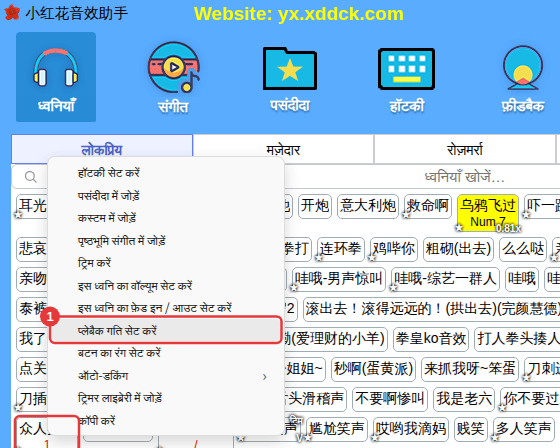
Task: Click favorite star on 耳光 button
Action: 18,215
